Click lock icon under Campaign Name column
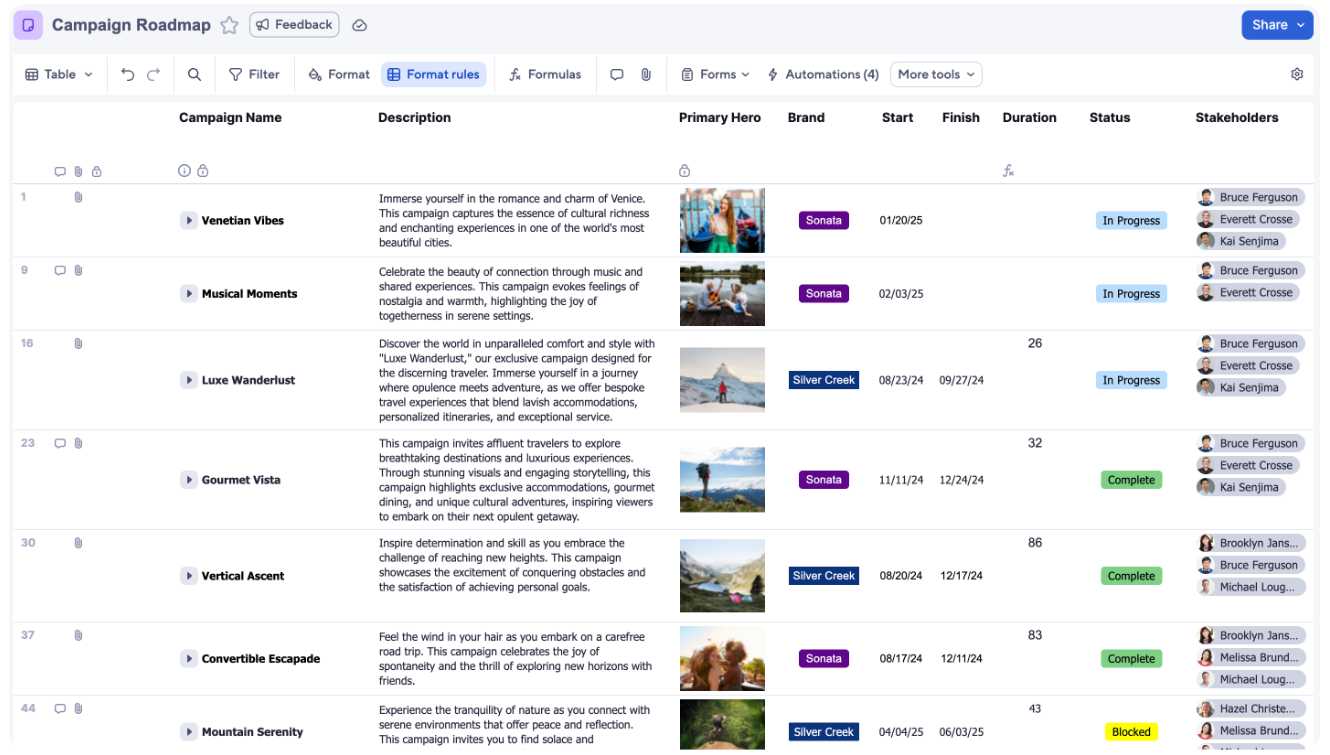This screenshot has height=755, width=1330. pyautogui.click(x=202, y=171)
